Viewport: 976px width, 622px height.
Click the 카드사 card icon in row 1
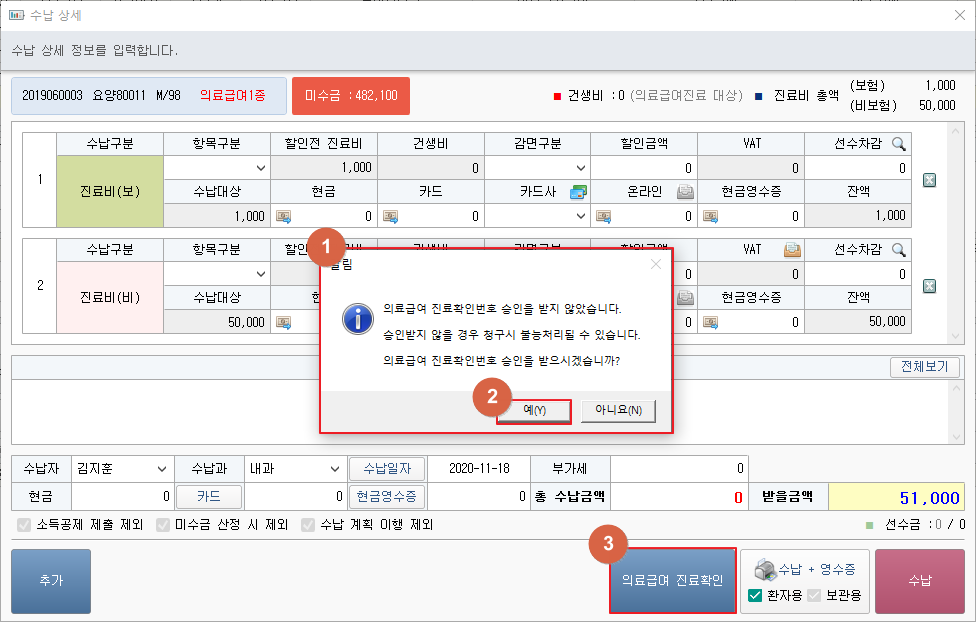click(x=578, y=192)
